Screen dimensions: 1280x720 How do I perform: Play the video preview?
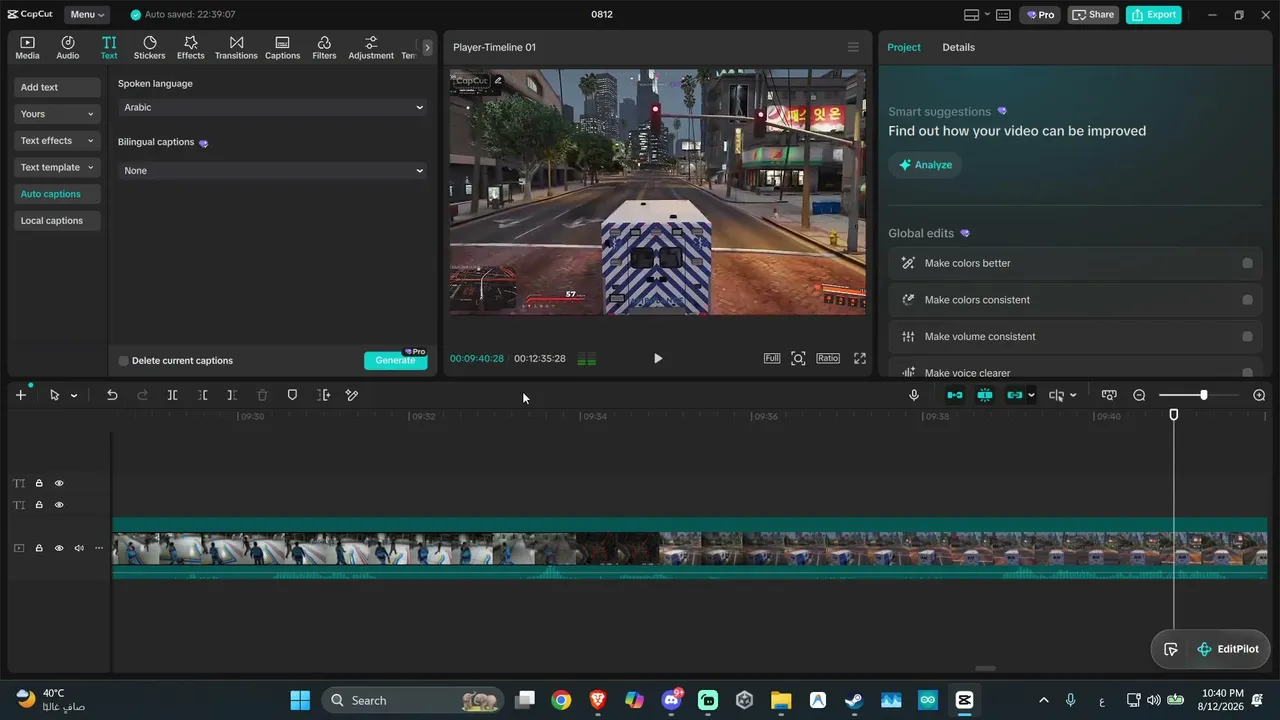tap(658, 358)
